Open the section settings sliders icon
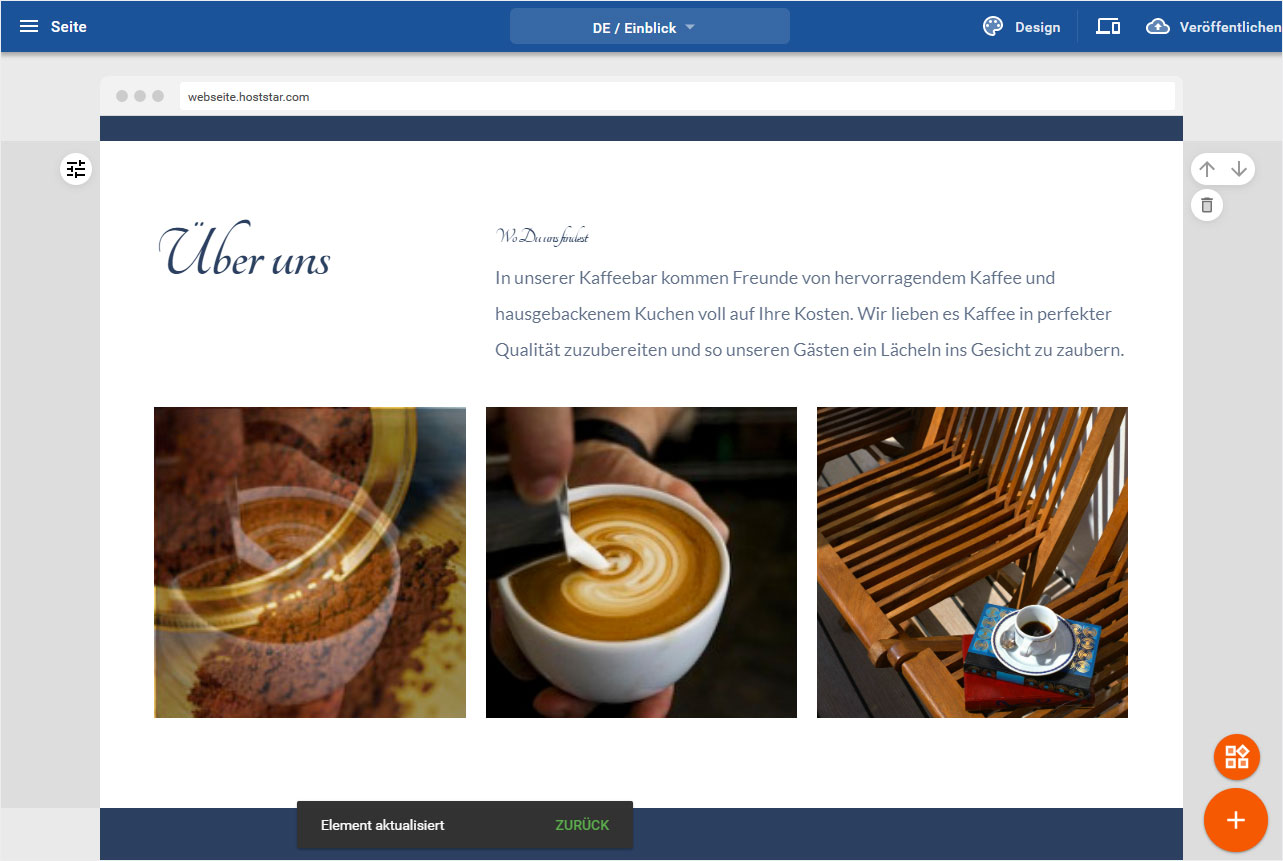This screenshot has height=861, width=1283. tap(76, 169)
